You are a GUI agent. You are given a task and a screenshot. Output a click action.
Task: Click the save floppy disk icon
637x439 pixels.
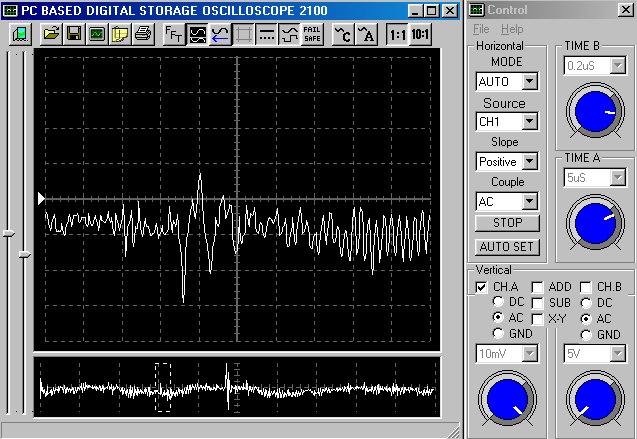point(74,33)
